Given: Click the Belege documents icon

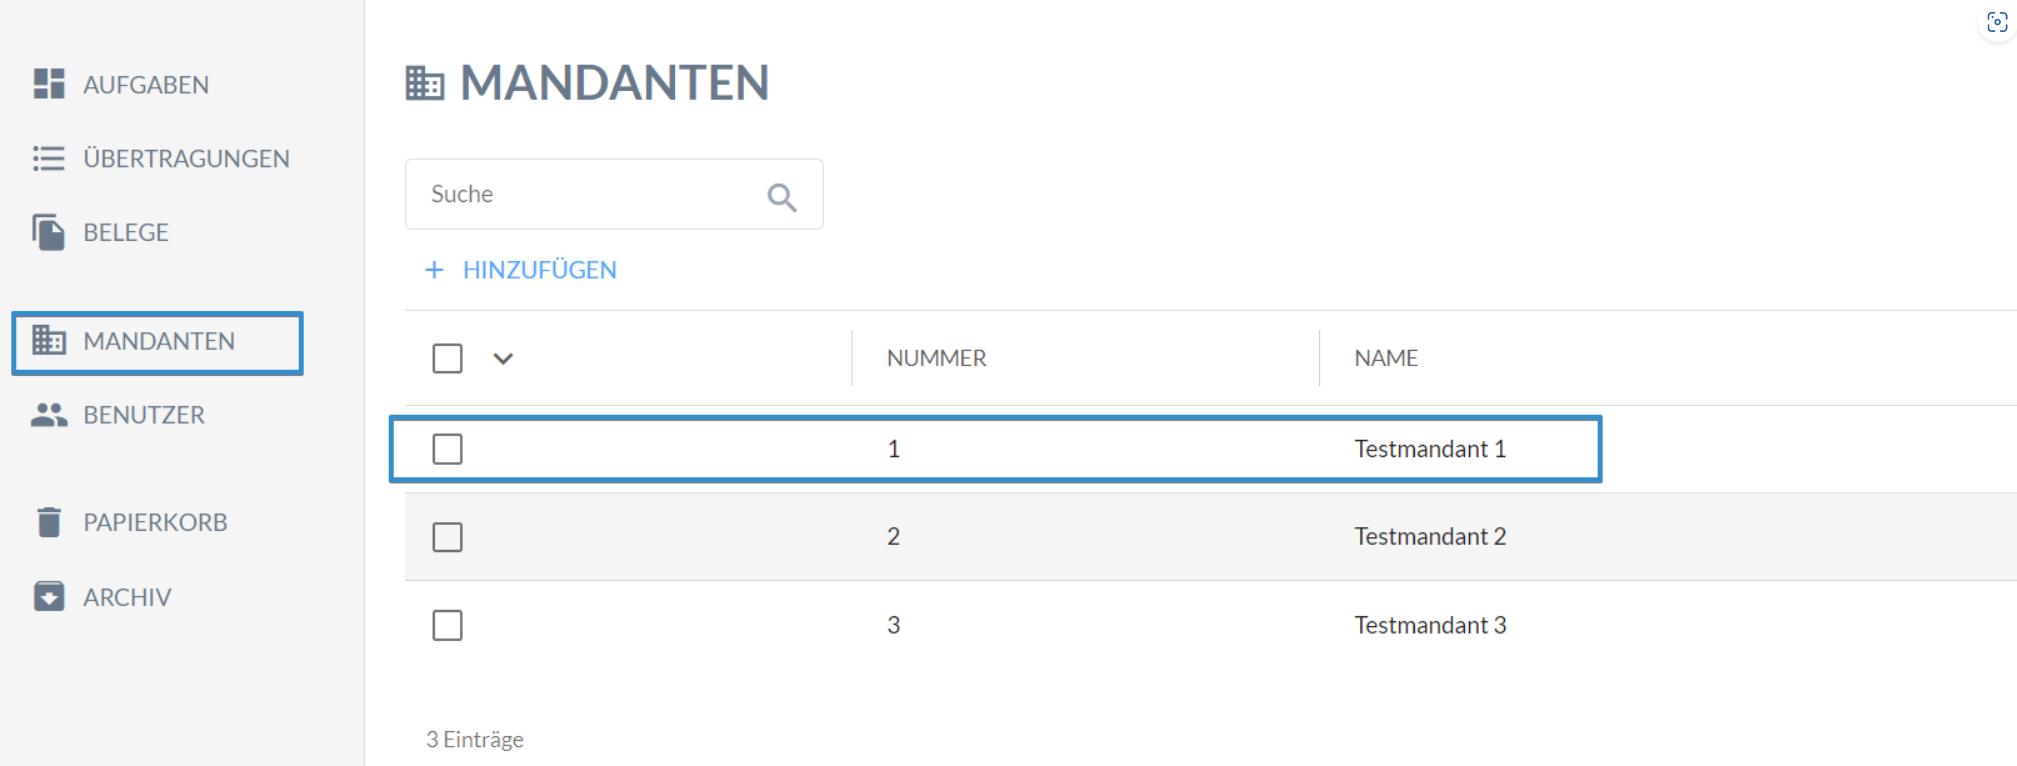Looking at the screenshot, I should [48, 232].
